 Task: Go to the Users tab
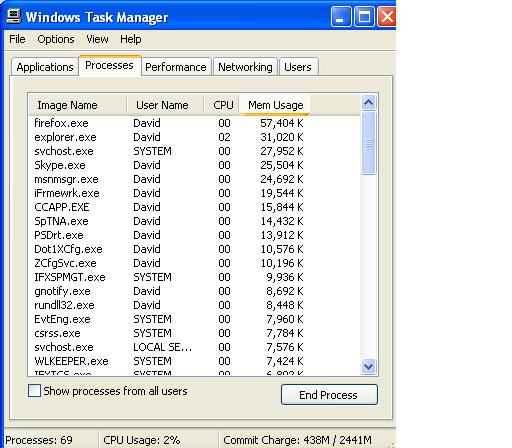coord(298,67)
